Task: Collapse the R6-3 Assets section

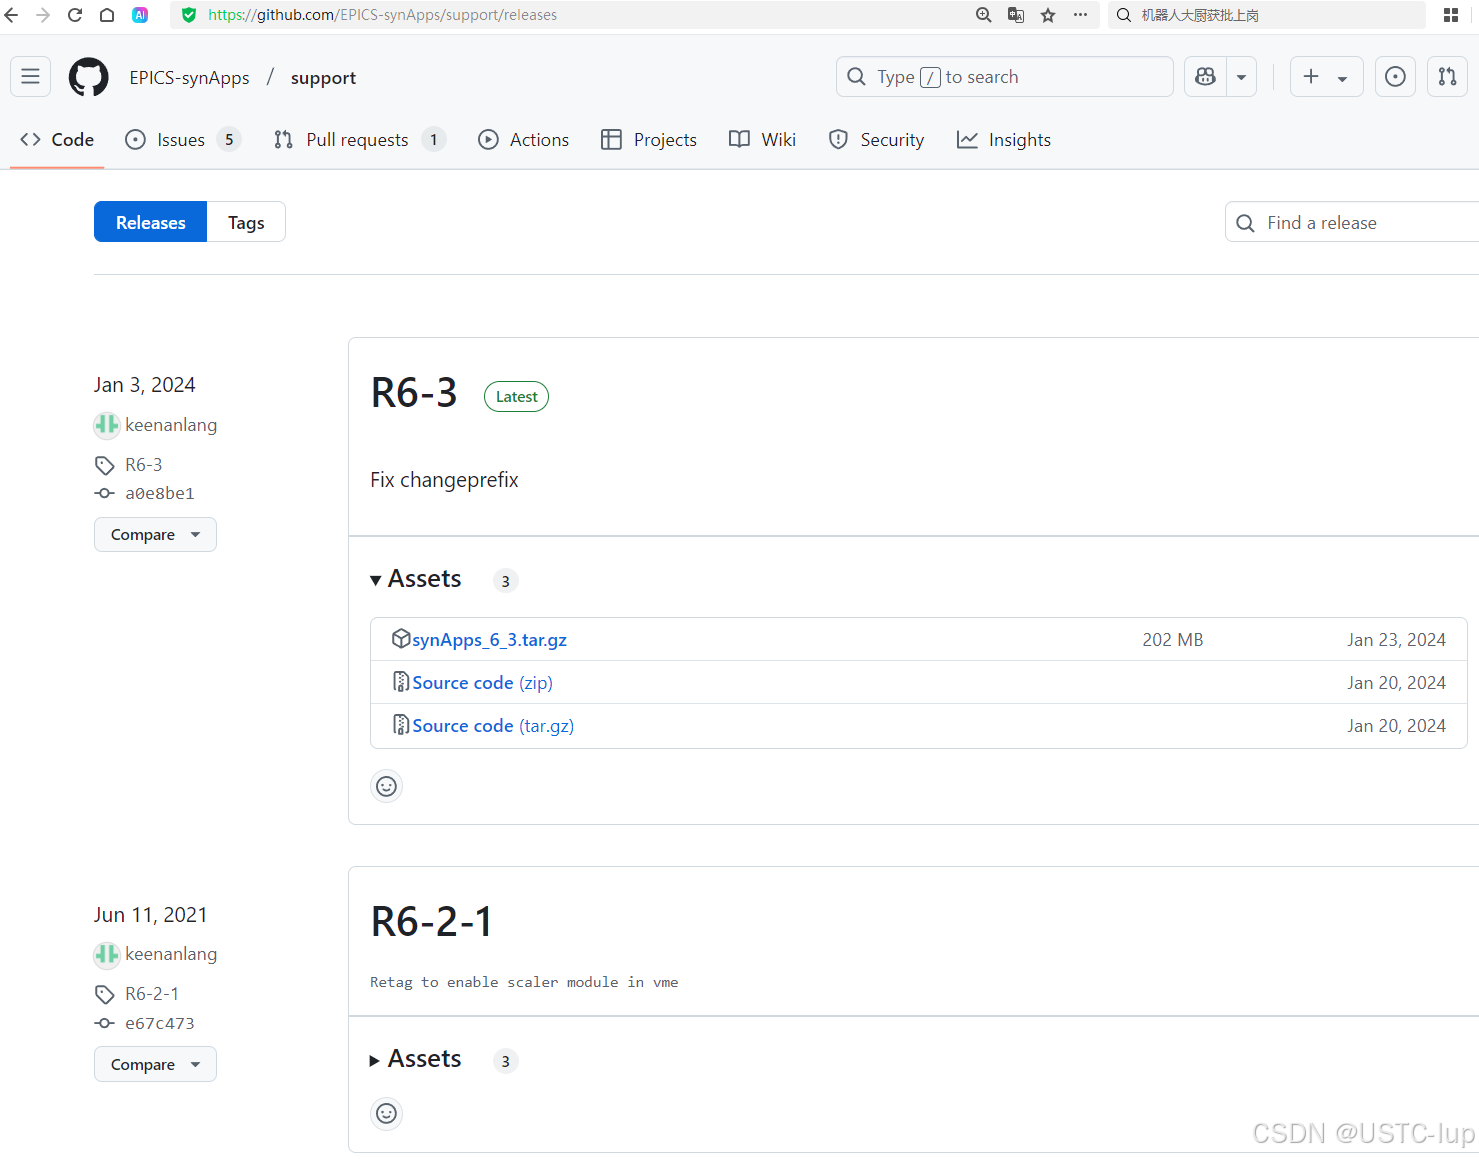Action: [x=416, y=579]
